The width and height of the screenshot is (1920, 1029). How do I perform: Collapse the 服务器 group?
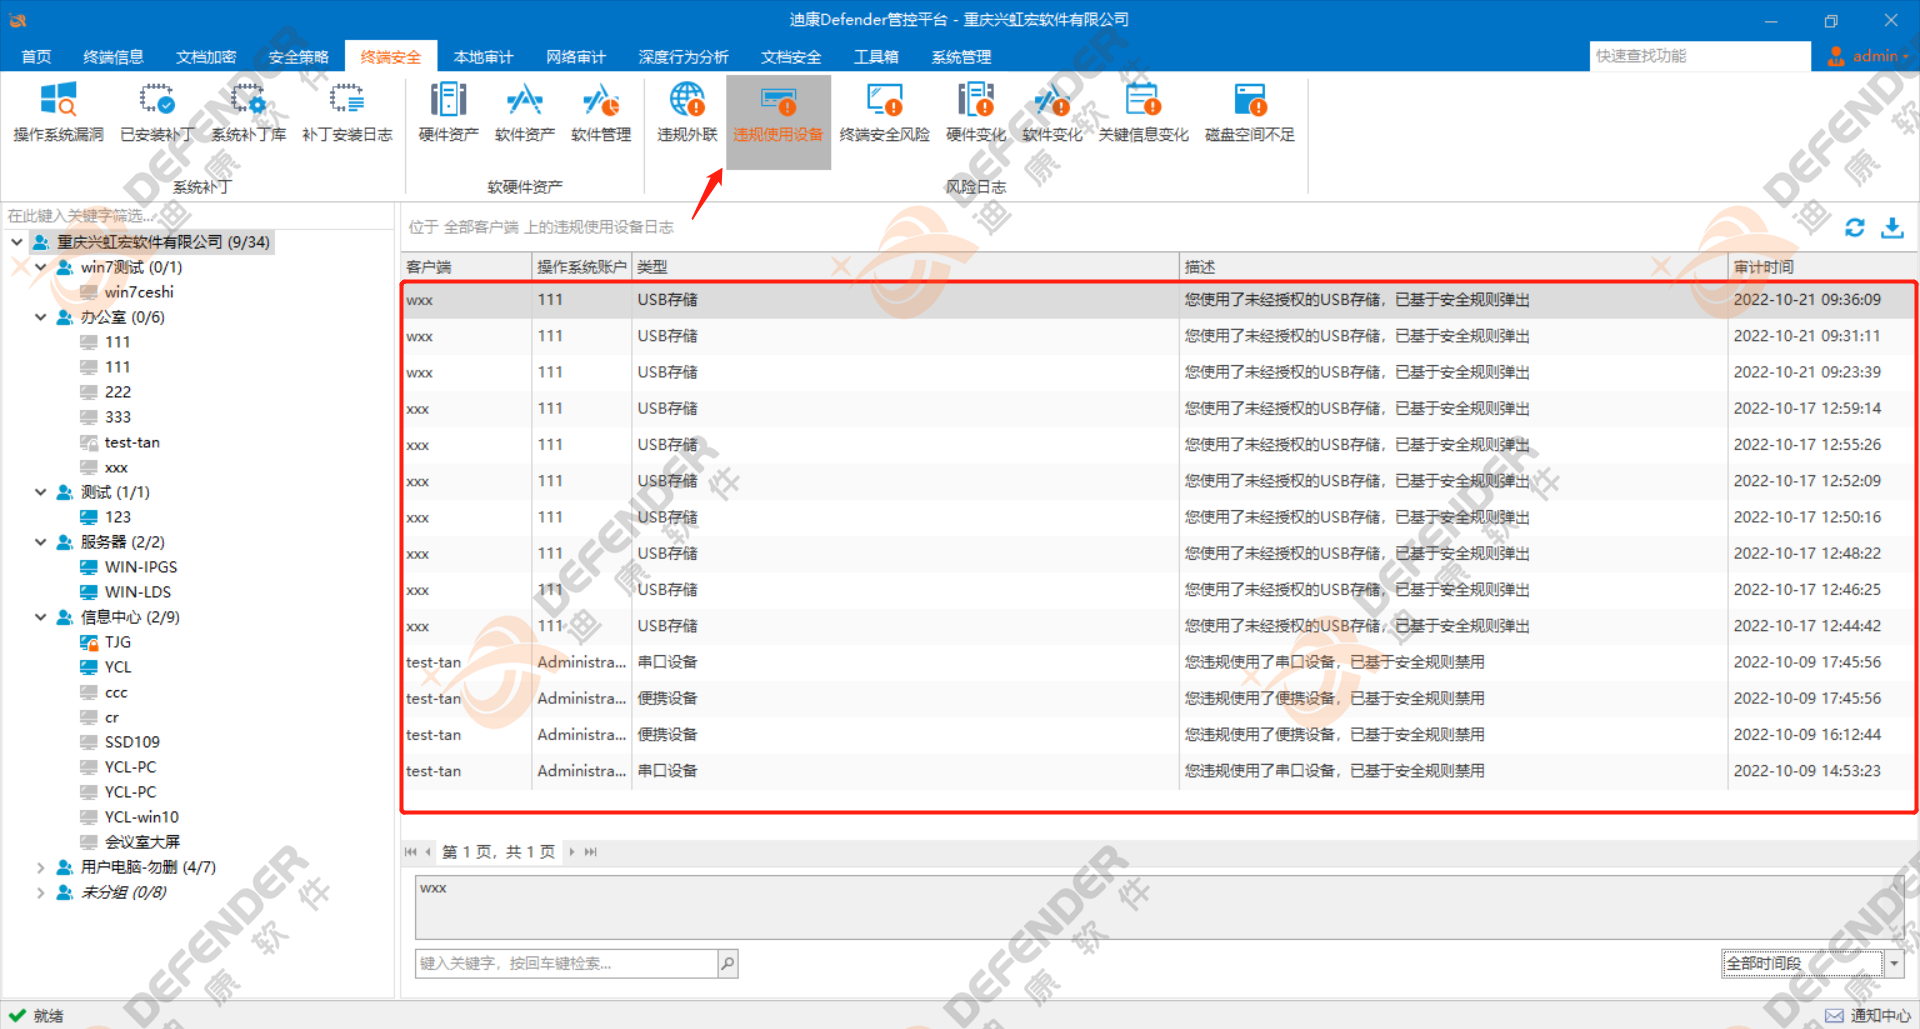41,542
